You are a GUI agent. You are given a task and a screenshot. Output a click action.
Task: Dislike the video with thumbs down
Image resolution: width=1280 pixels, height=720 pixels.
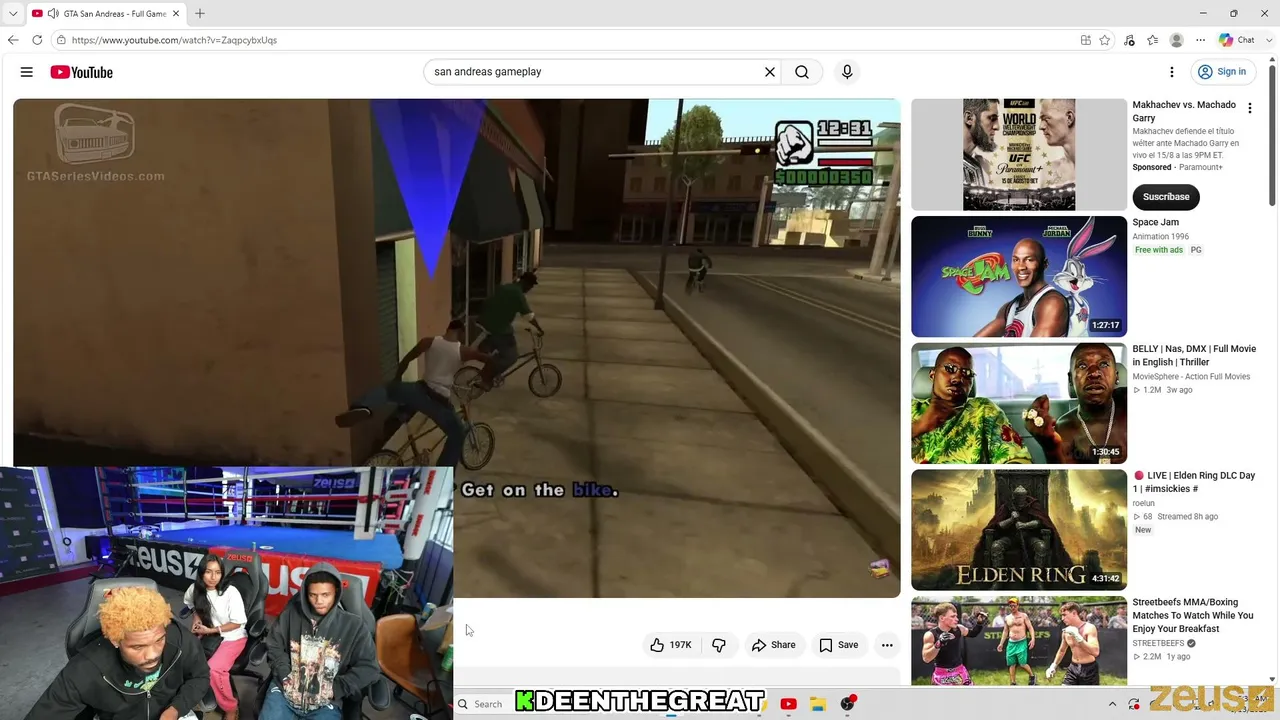[x=719, y=645]
